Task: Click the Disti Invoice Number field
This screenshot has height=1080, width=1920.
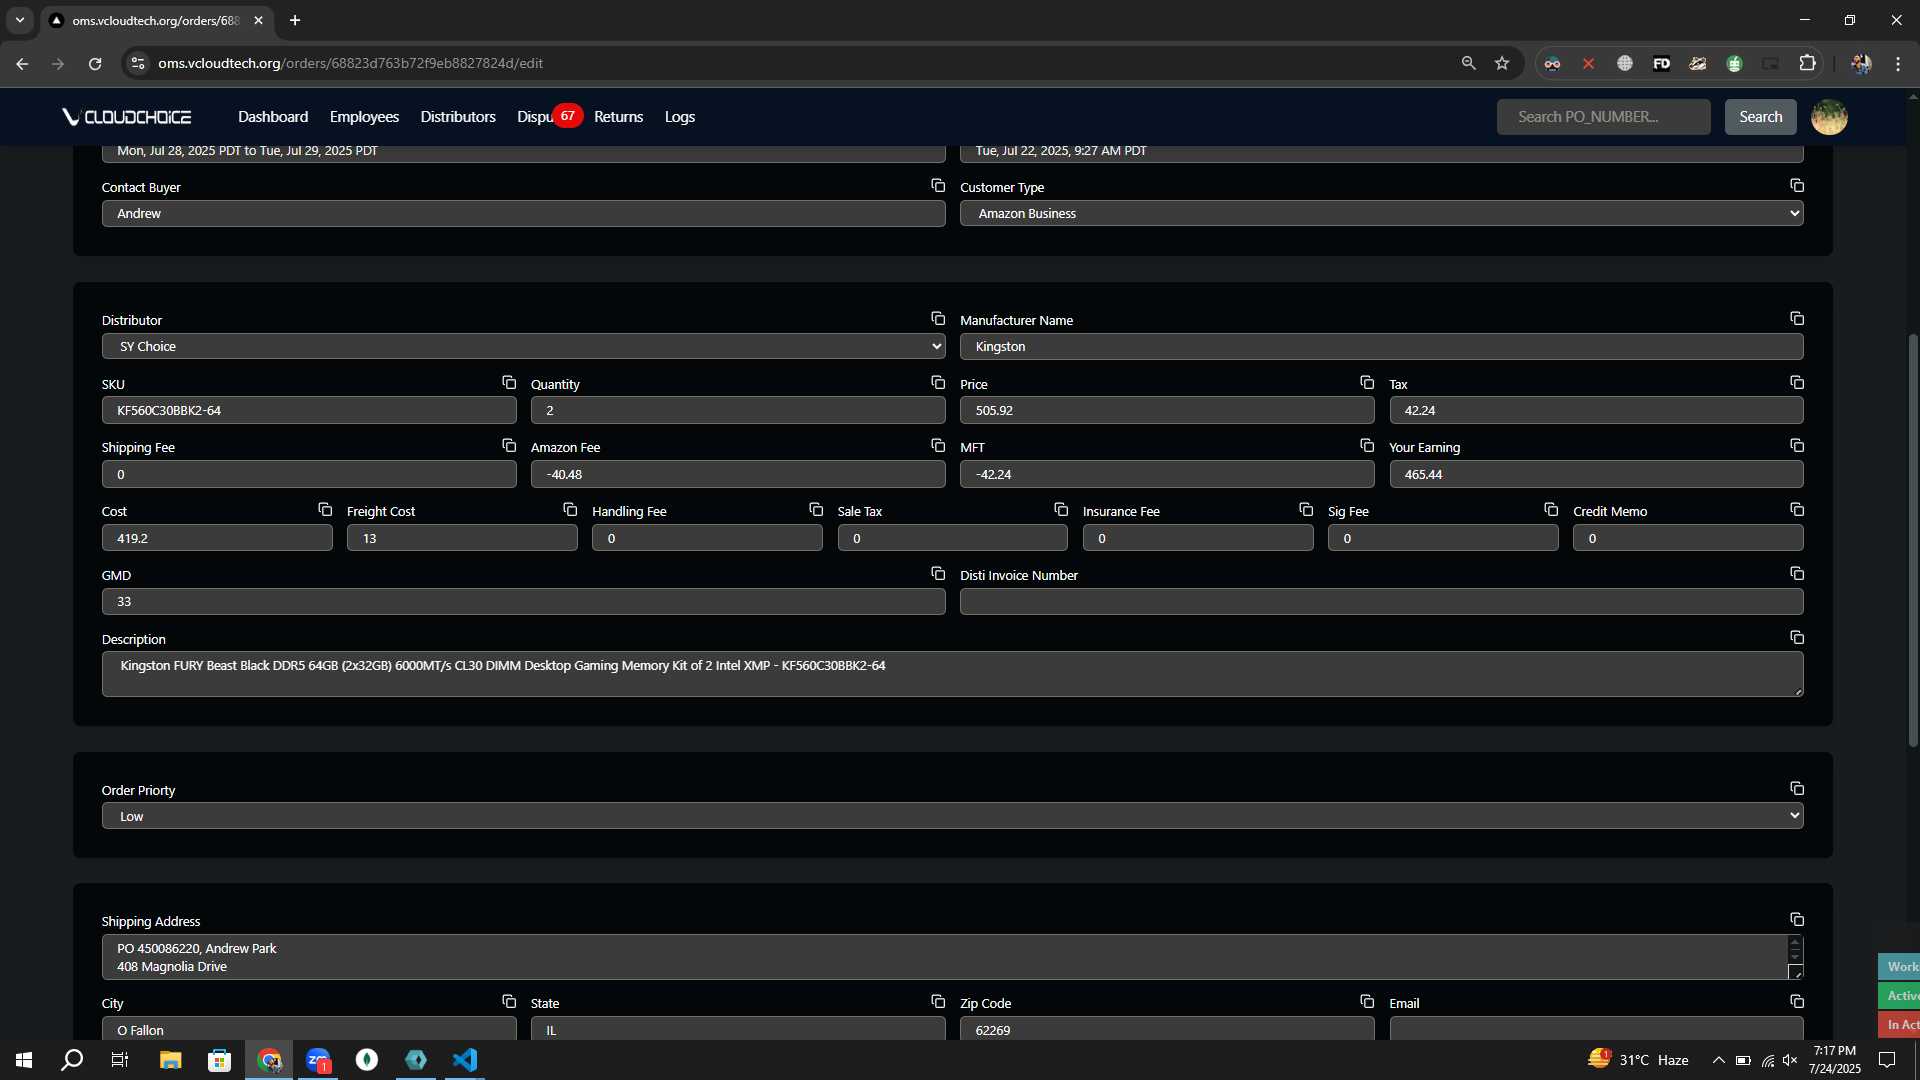Action: point(1381,601)
